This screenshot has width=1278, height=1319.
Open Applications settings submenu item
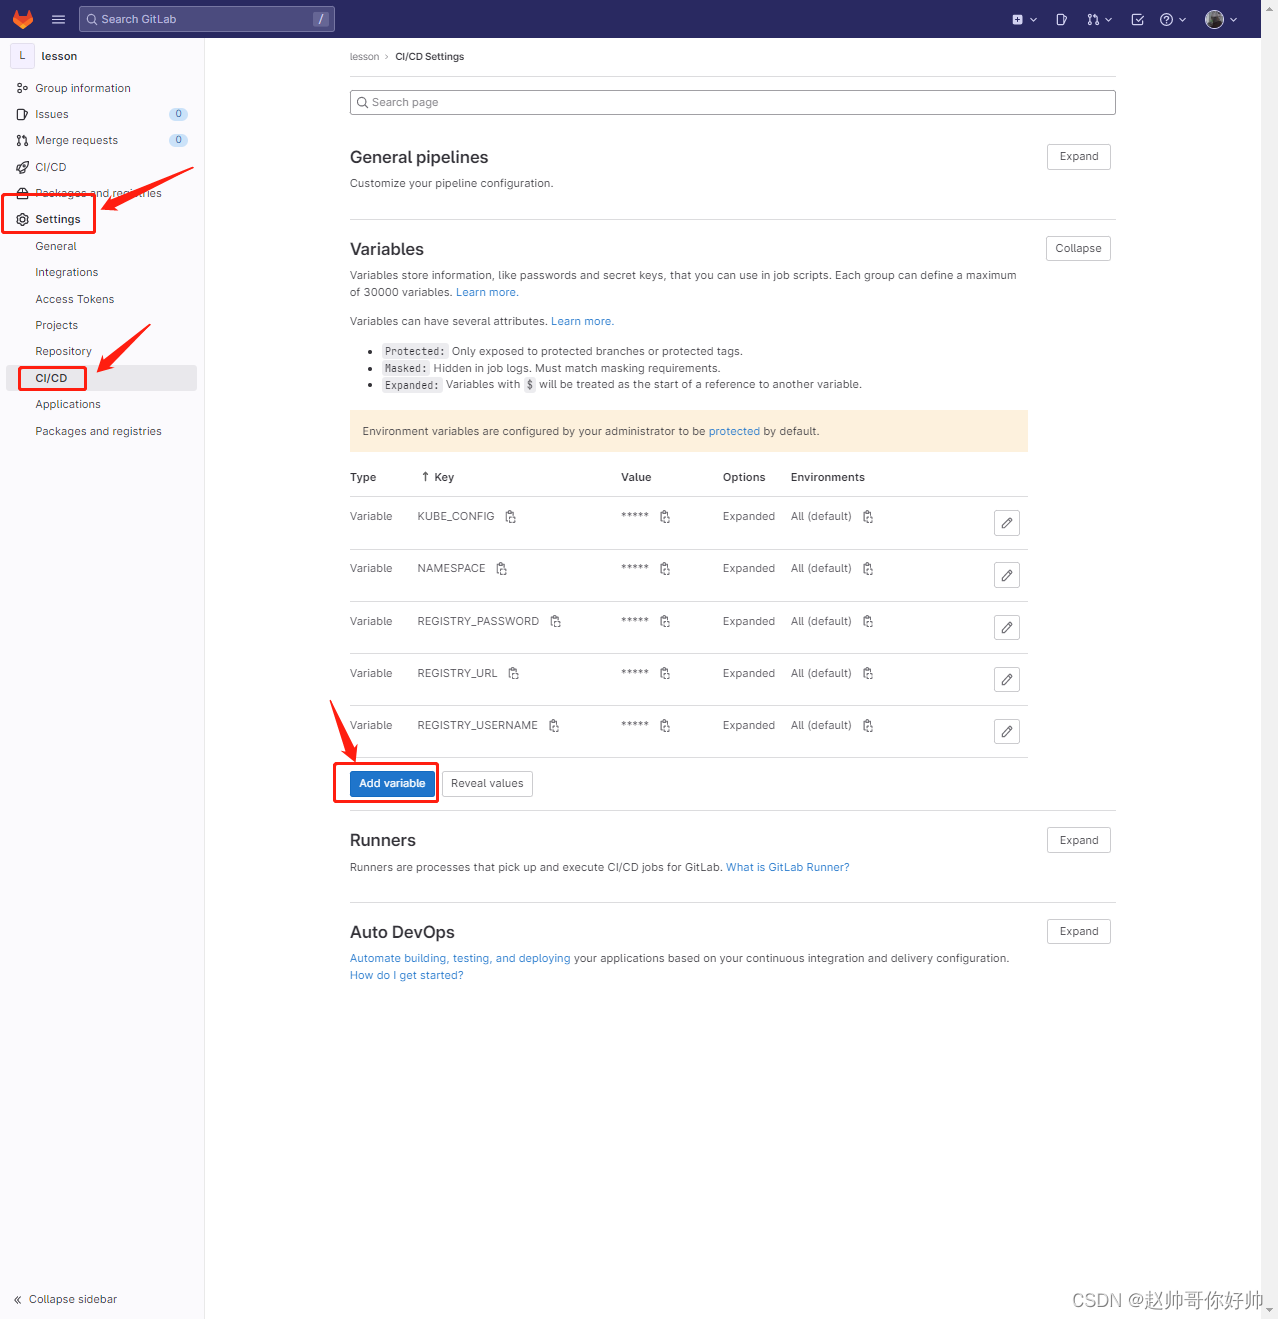click(x=68, y=404)
